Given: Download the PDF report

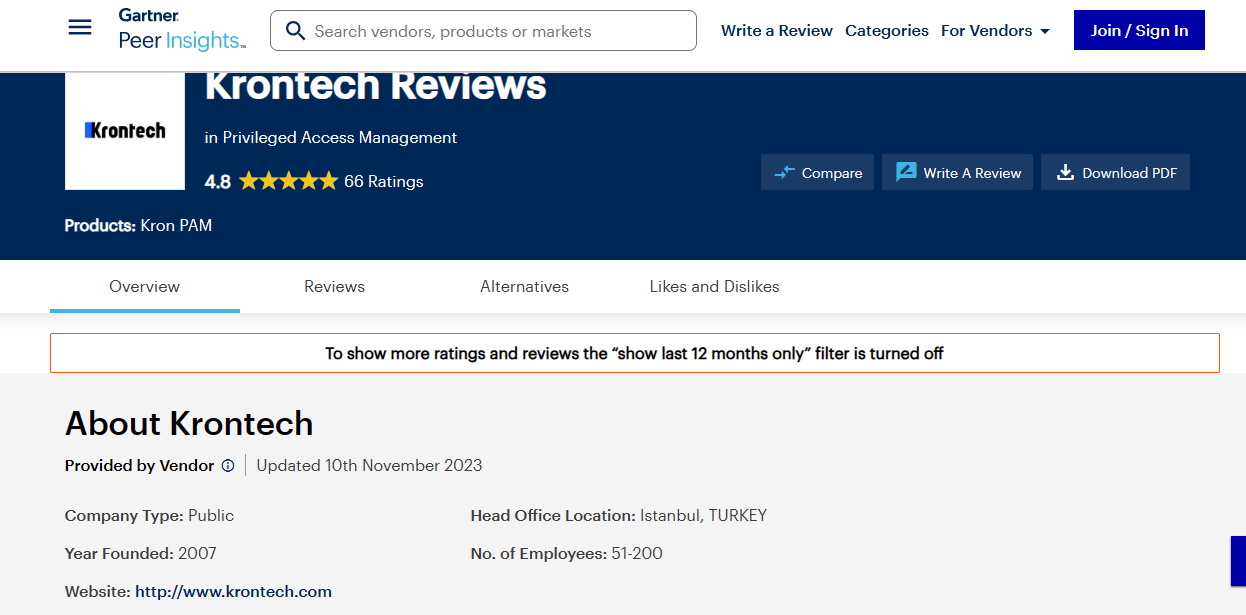Looking at the screenshot, I should click(x=1116, y=173).
